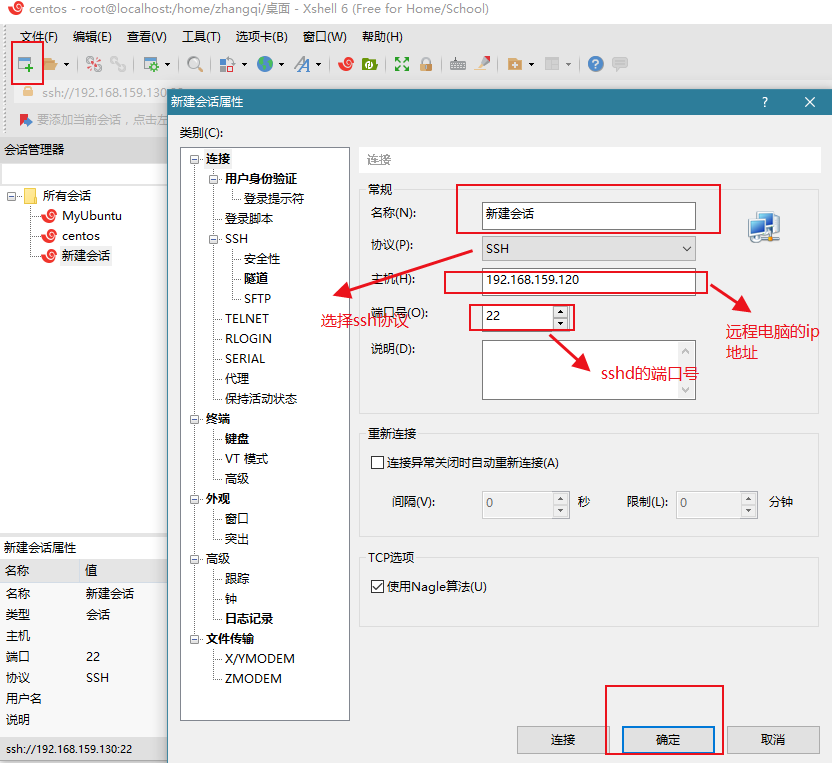Launch Xftp with the green folder icon
This screenshot has width=832, height=763.
tap(369, 64)
